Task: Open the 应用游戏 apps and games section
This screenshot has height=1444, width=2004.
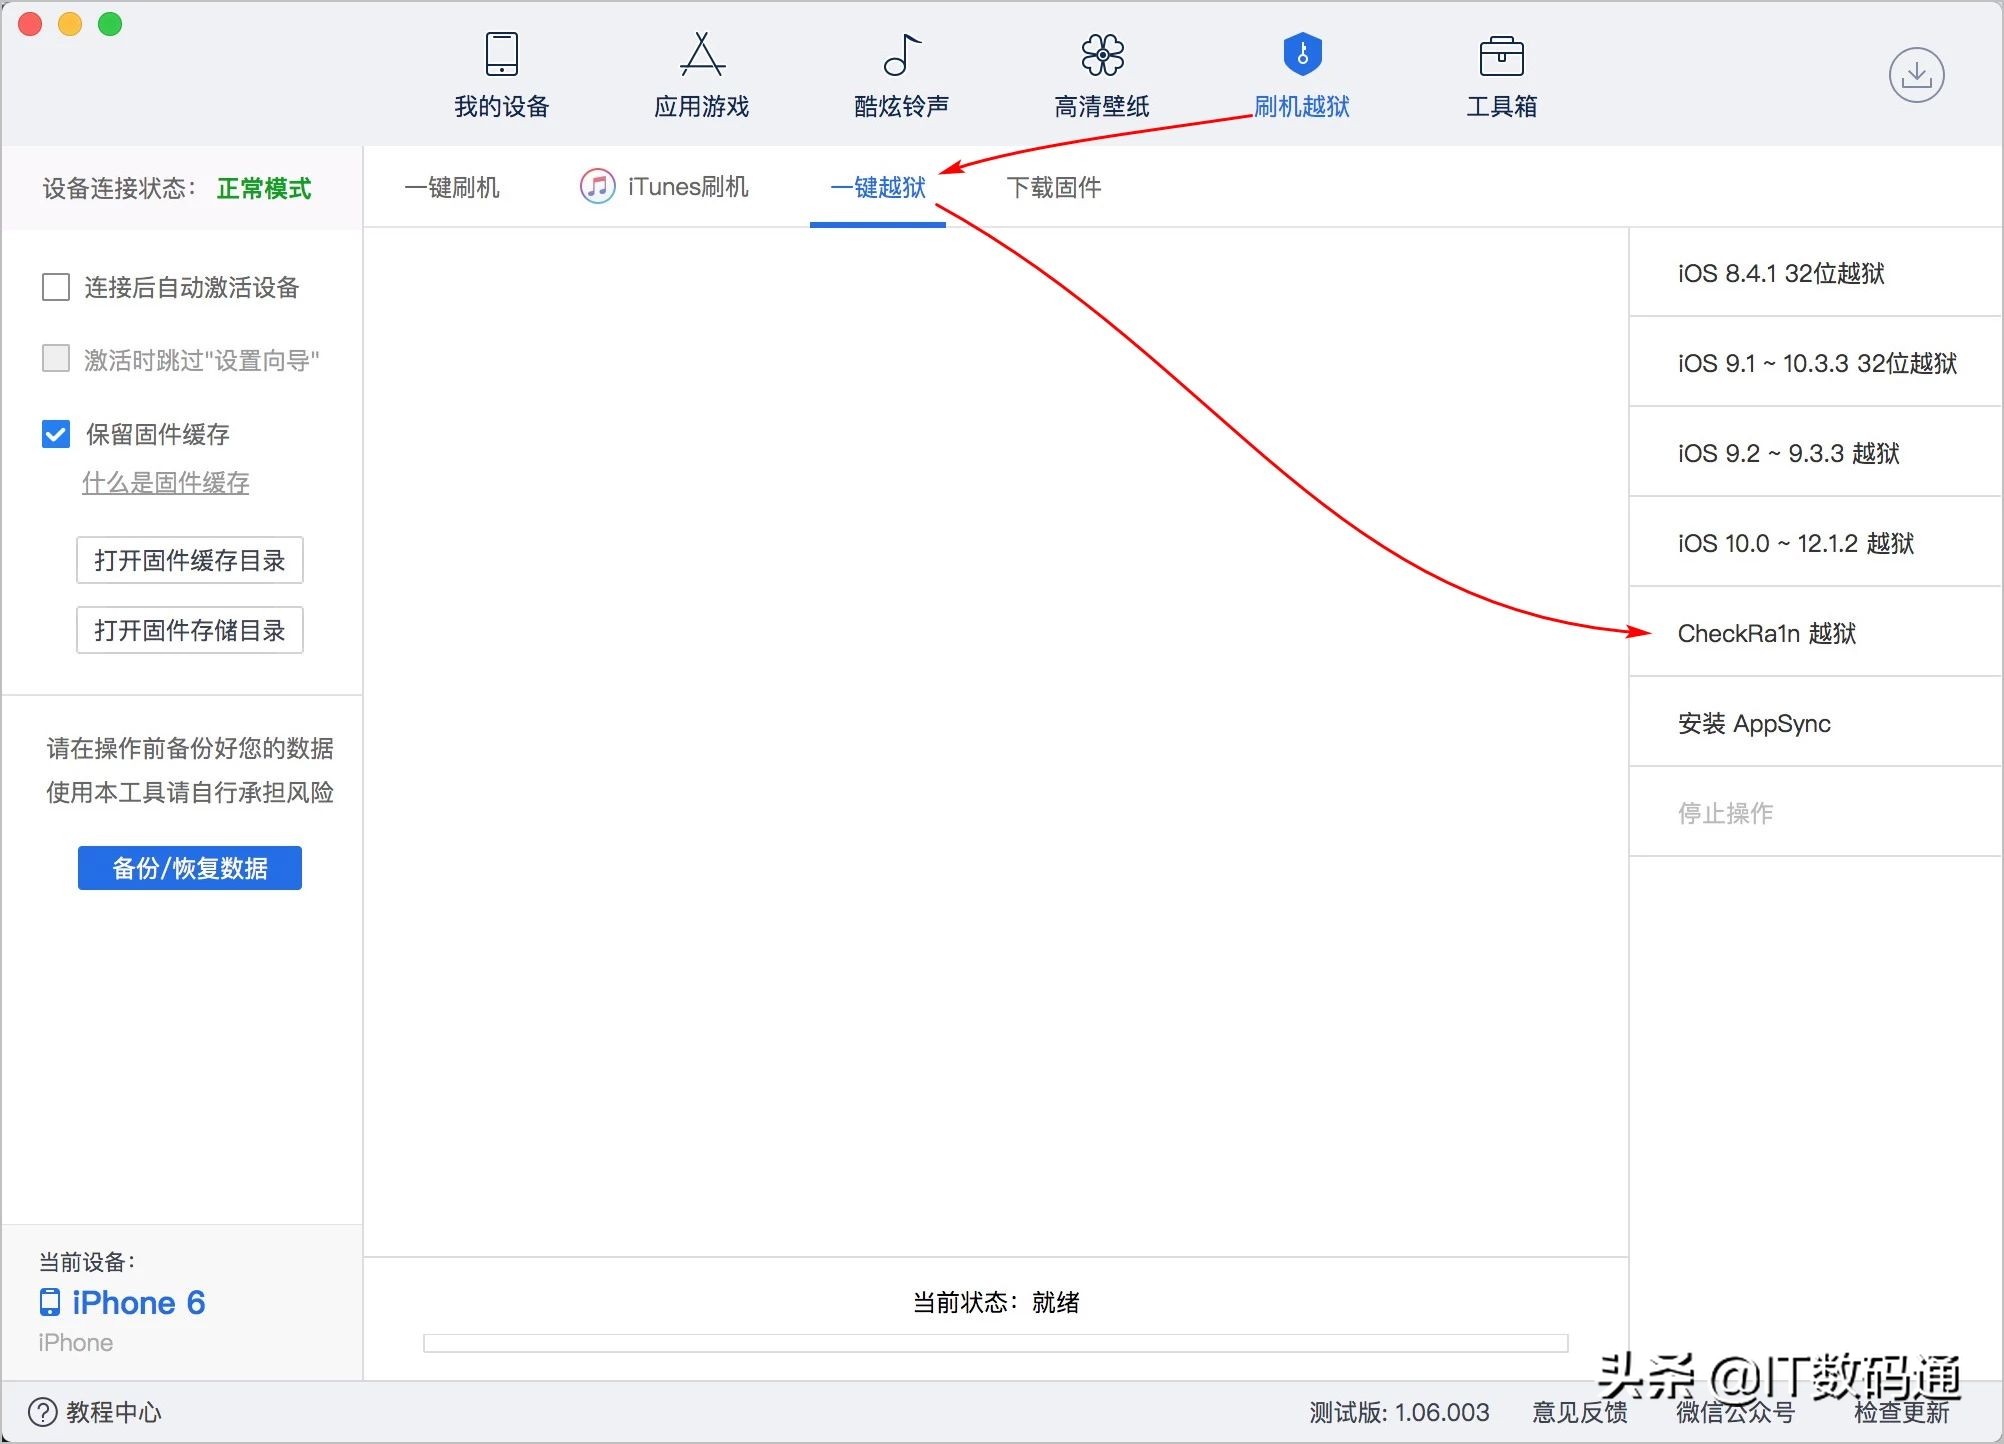Action: (x=701, y=75)
